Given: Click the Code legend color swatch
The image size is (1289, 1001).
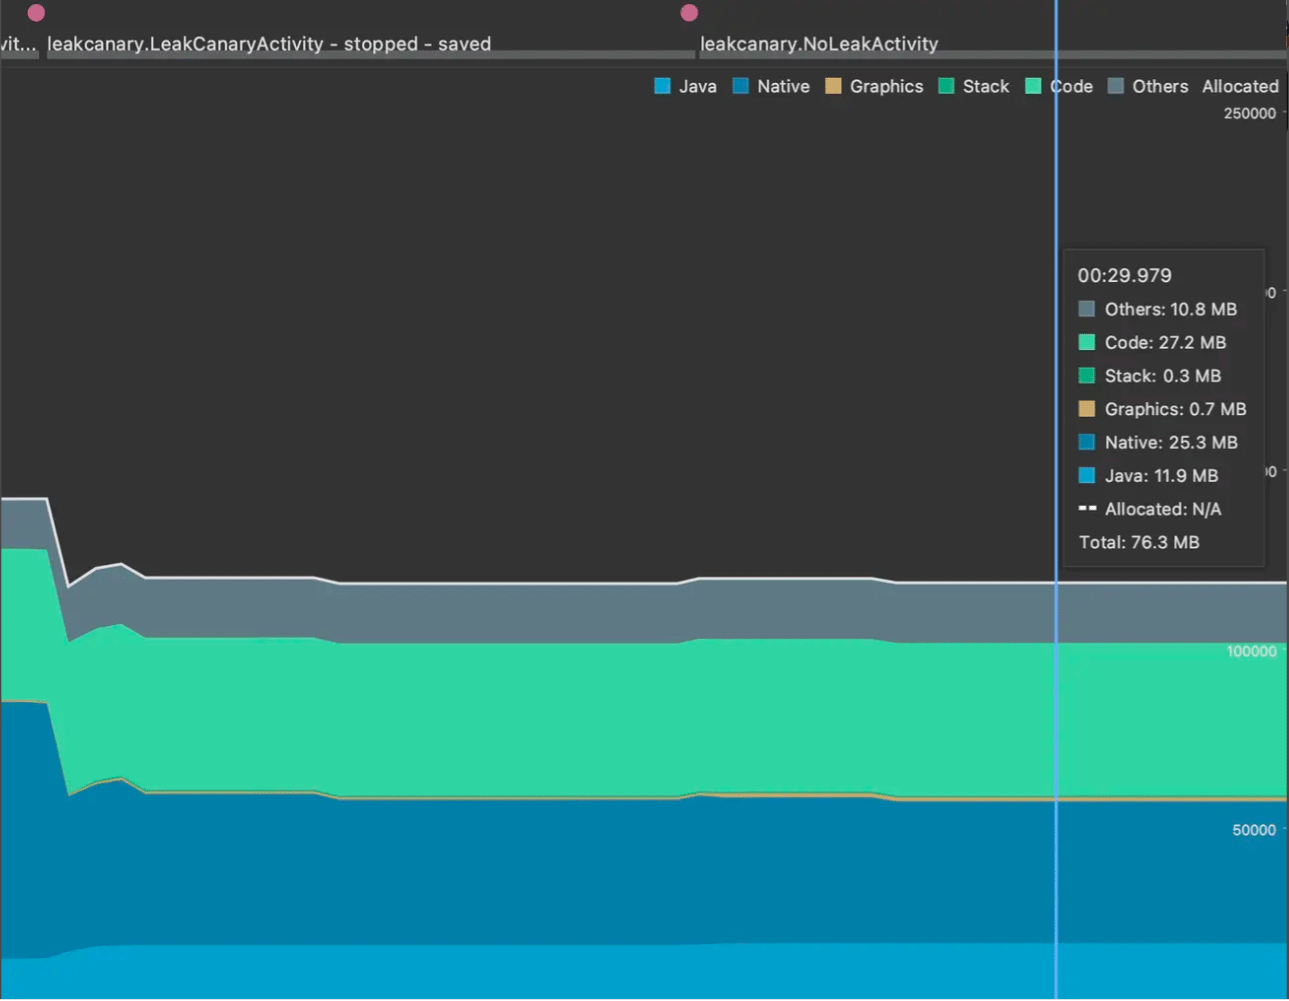Looking at the screenshot, I should tap(1033, 86).
